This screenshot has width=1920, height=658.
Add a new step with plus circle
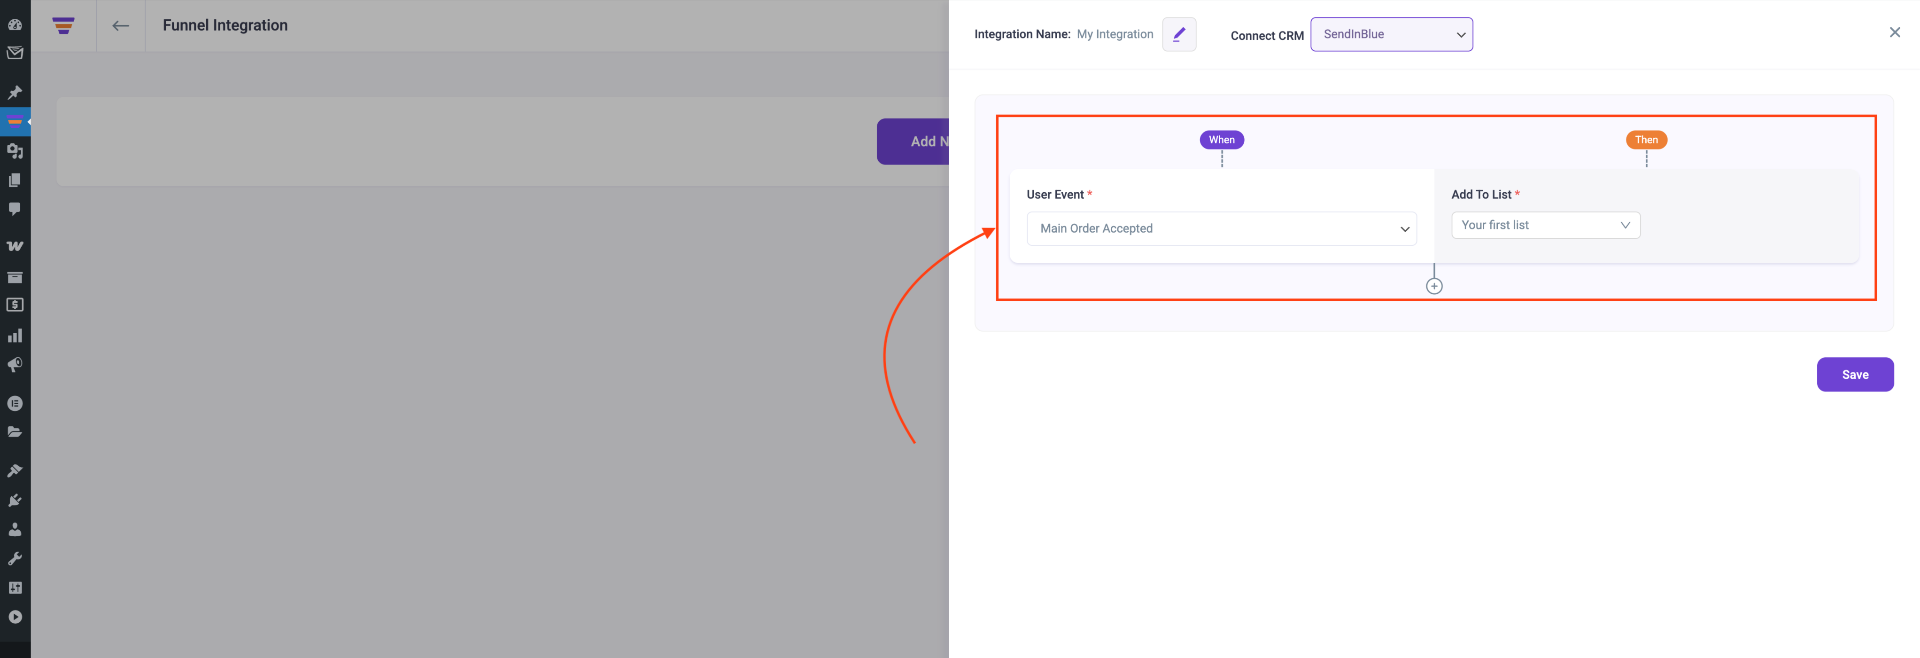click(x=1434, y=286)
